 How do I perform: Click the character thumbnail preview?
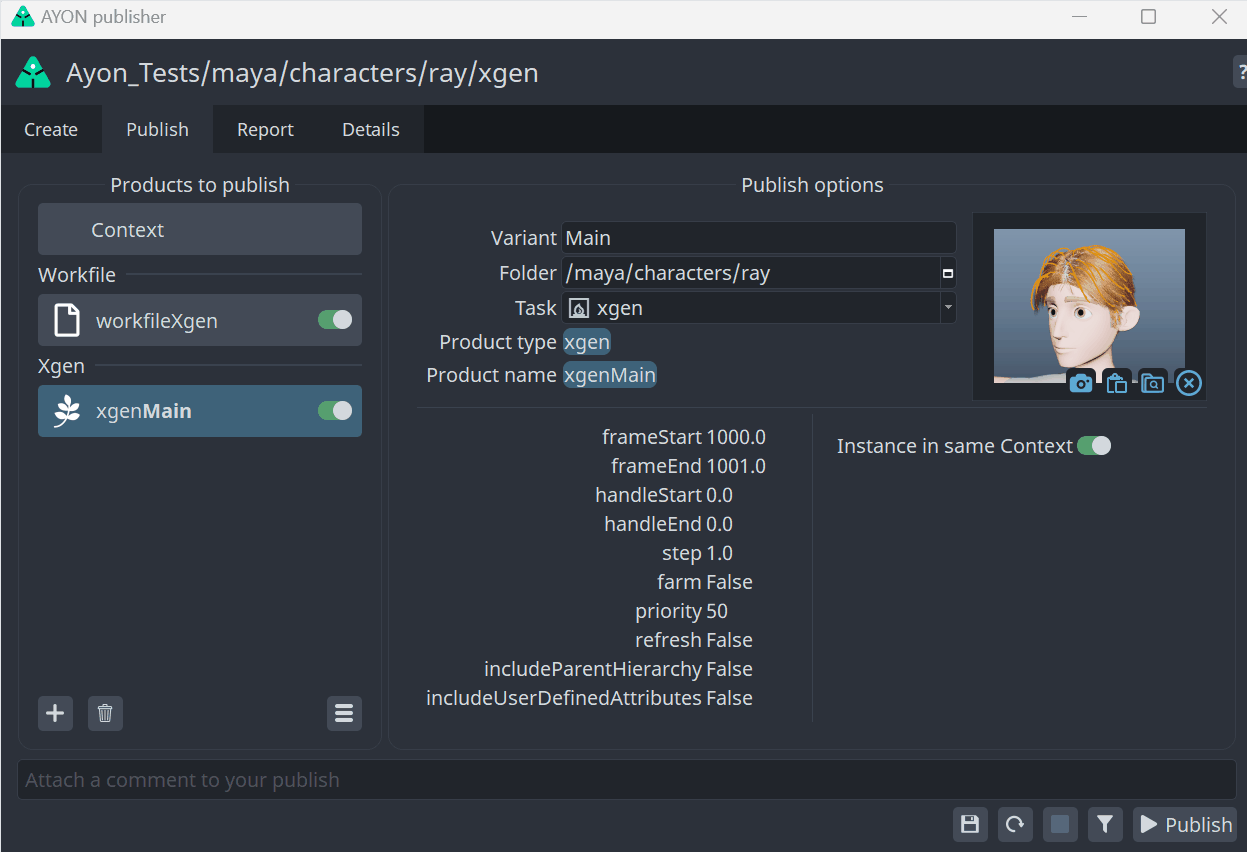1089,305
